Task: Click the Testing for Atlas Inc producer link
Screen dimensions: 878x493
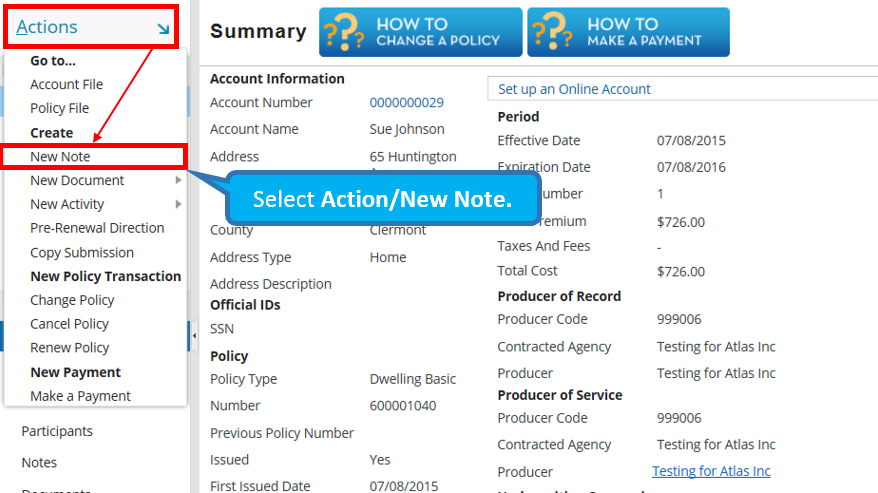Action: (711, 471)
